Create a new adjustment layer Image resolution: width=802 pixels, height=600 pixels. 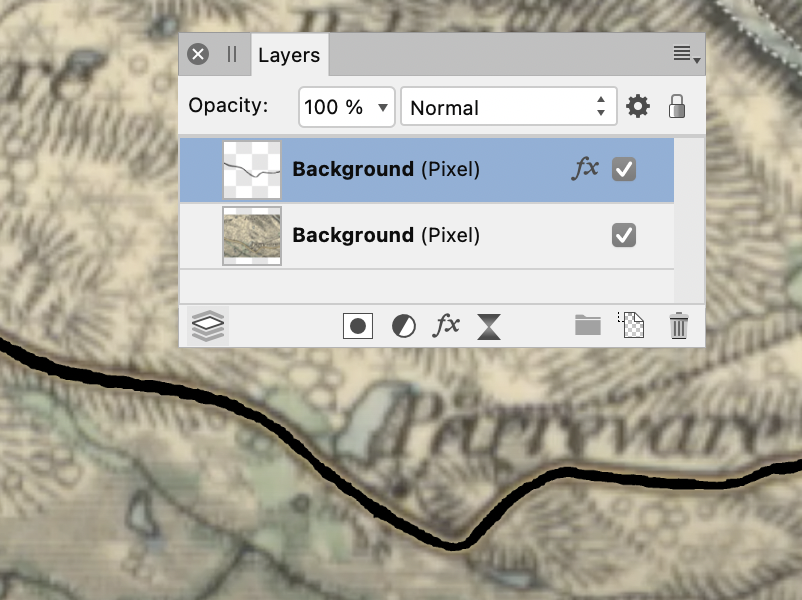pos(404,325)
